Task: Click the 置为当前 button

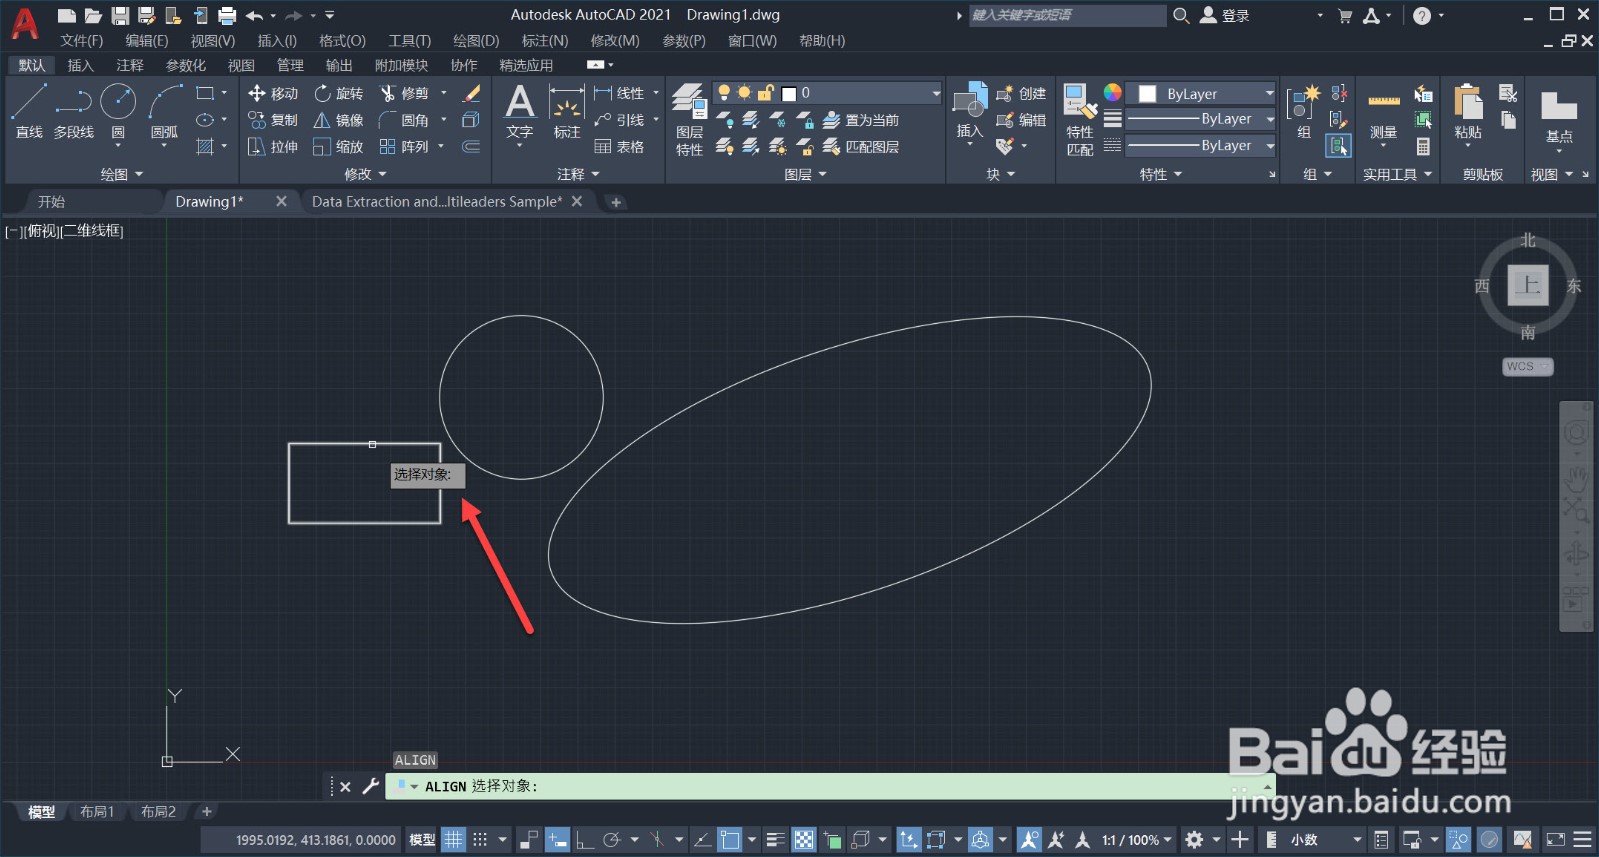Action: [861, 120]
